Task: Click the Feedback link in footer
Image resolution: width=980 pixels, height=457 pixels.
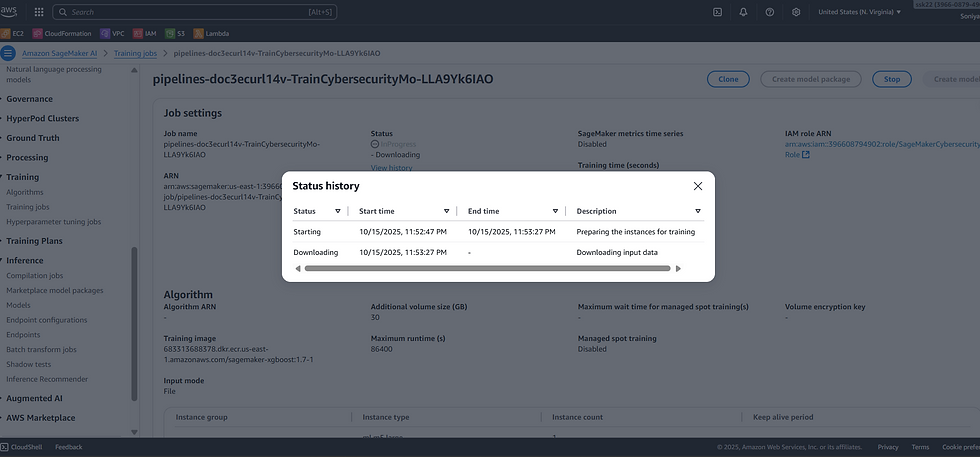Action: pyautogui.click(x=69, y=447)
